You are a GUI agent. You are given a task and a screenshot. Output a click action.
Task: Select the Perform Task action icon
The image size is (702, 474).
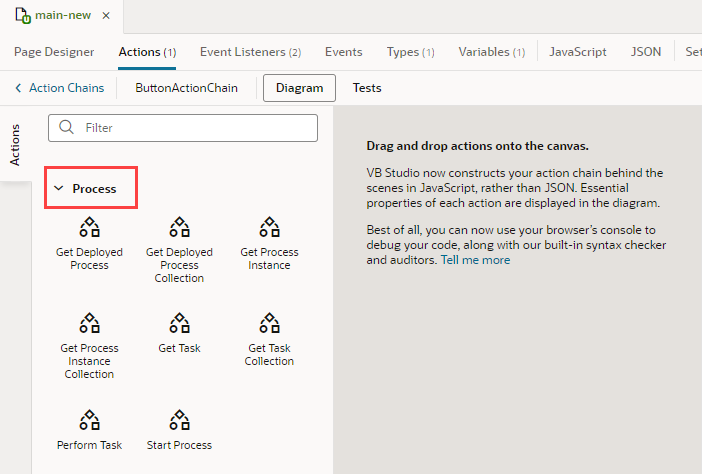[90, 420]
